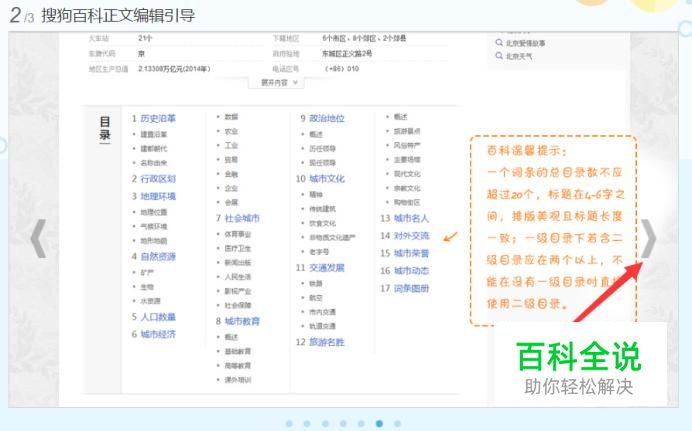Click the 金融 sub-item

click(231, 174)
